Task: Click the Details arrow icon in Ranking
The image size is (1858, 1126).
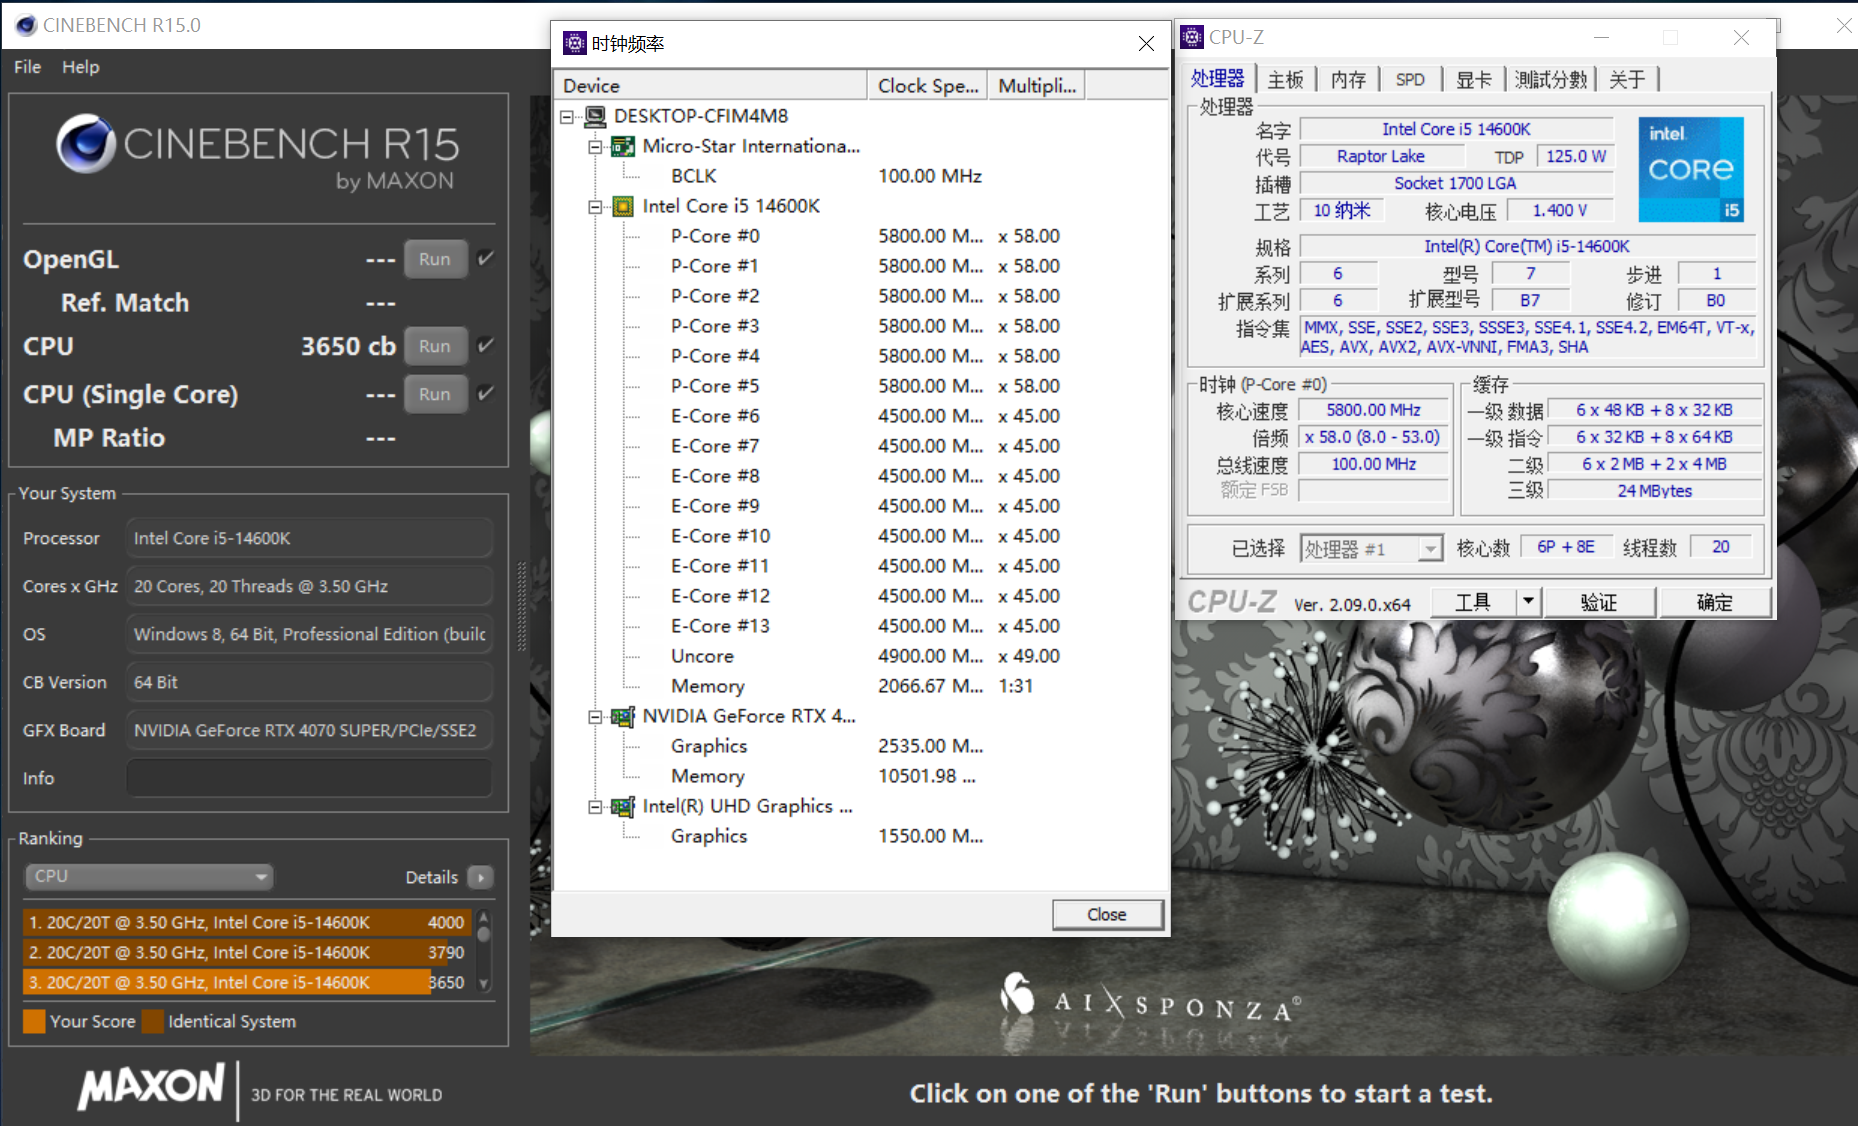Action: pos(481,877)
